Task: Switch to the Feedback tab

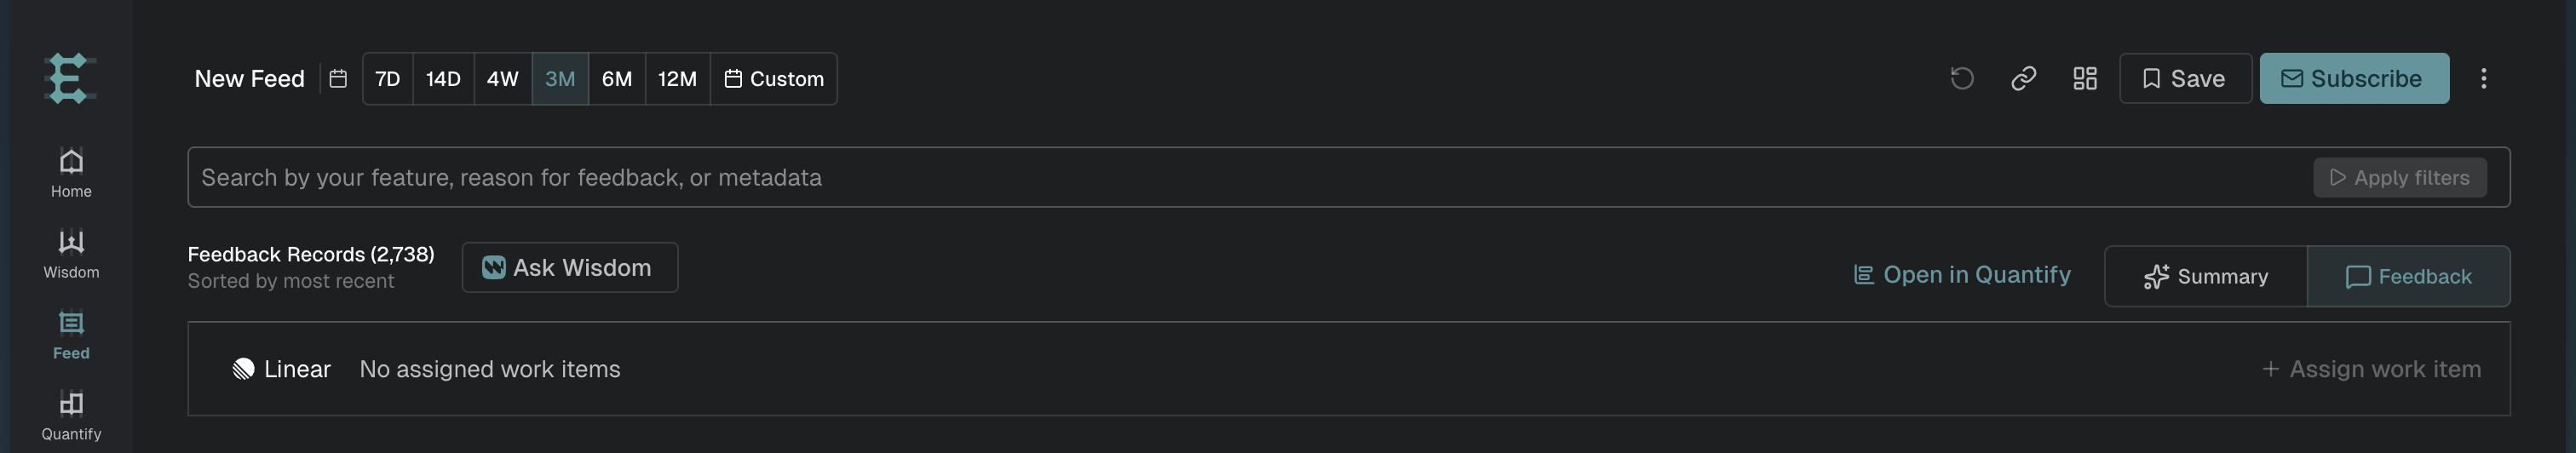Action: [x=2409, y=276]
